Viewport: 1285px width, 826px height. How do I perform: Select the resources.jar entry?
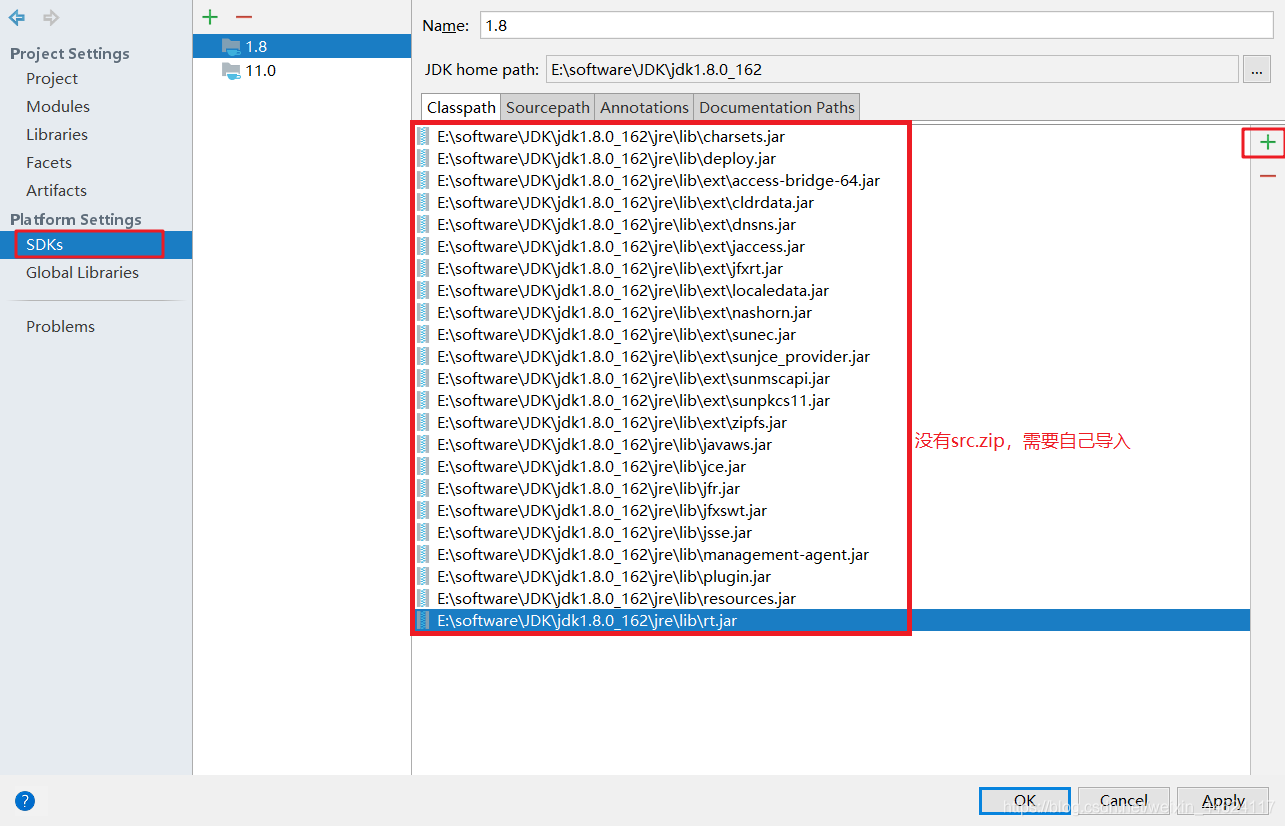[830, 598]
